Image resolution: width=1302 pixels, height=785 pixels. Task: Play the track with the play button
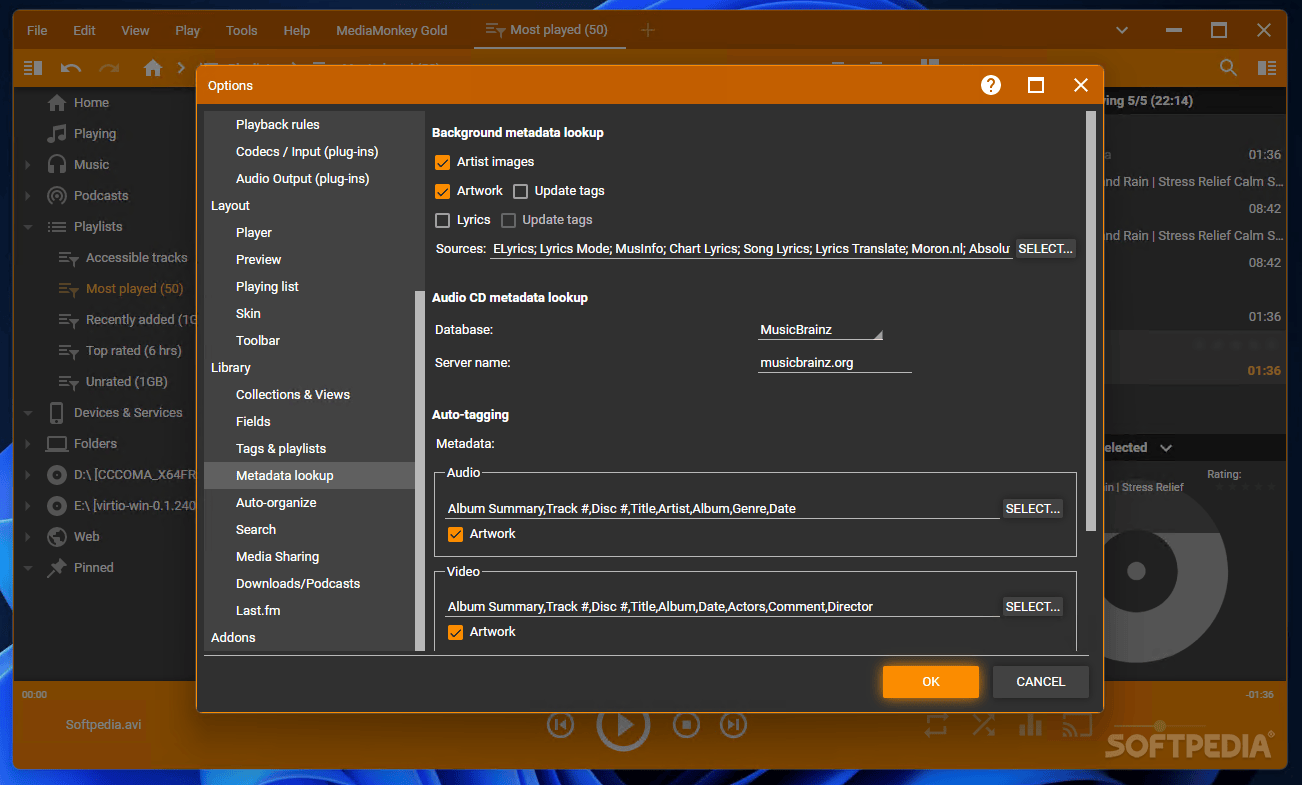[624, 724]
